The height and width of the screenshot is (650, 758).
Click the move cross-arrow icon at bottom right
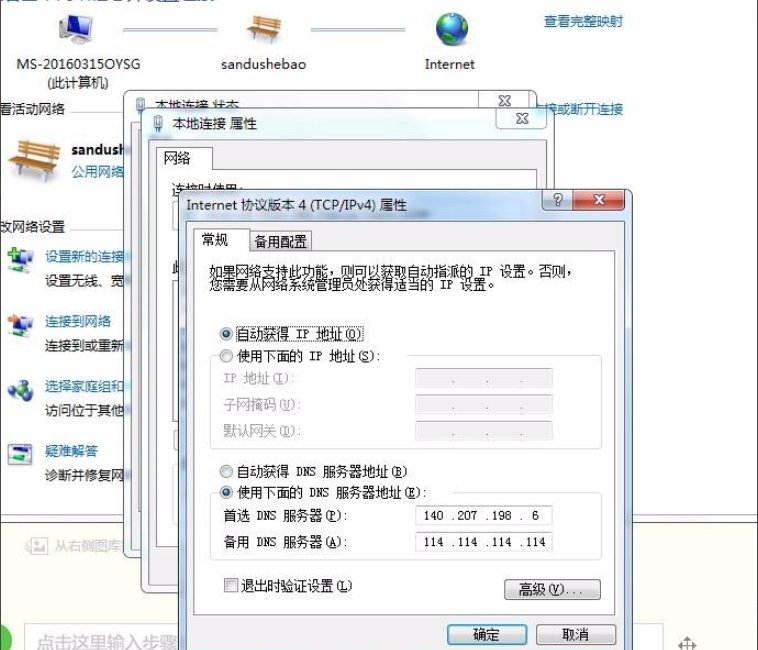[x=687, y=643]
